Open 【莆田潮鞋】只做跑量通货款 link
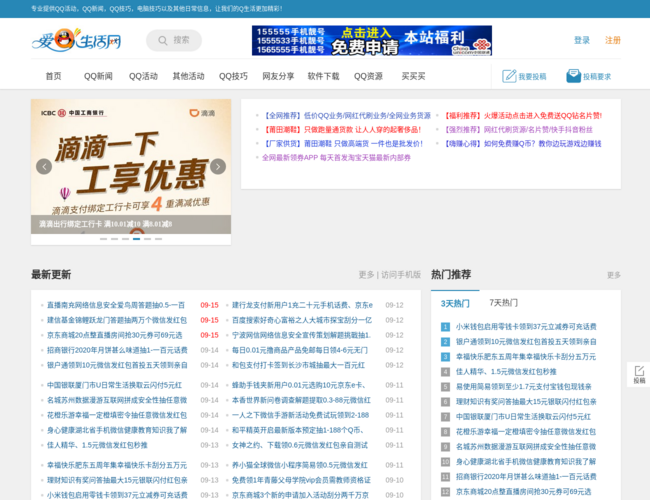650x500 pixels. [x=342, y=130]
